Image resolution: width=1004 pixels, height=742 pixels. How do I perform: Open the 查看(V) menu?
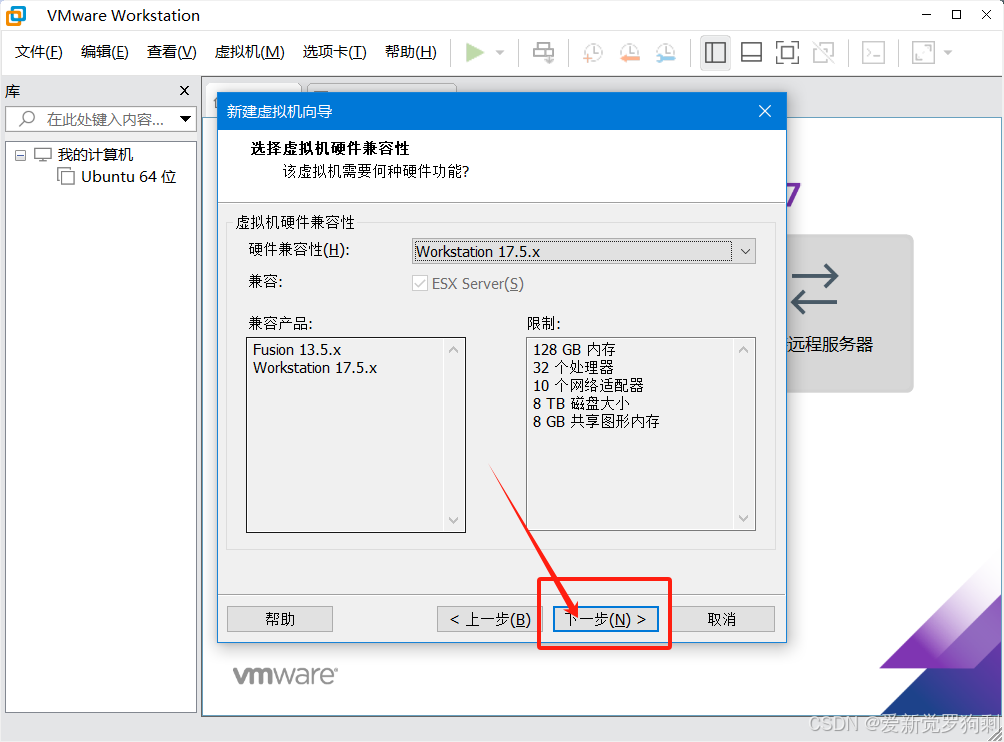pos(172,52)
